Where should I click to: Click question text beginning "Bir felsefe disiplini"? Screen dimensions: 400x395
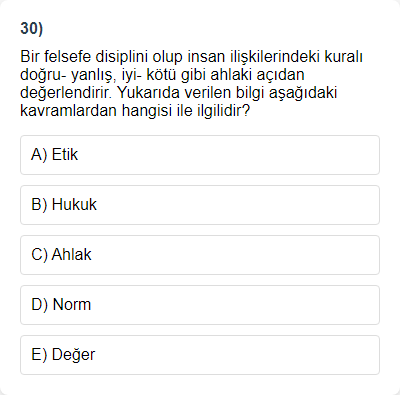191,83
